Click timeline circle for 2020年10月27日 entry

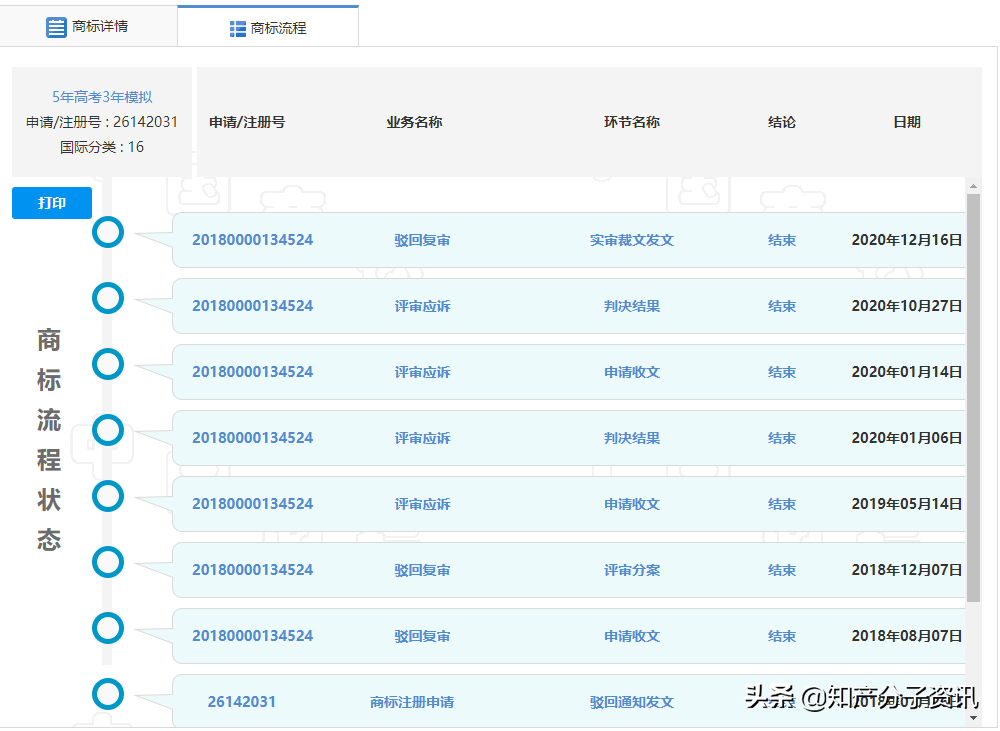point(108,298)
